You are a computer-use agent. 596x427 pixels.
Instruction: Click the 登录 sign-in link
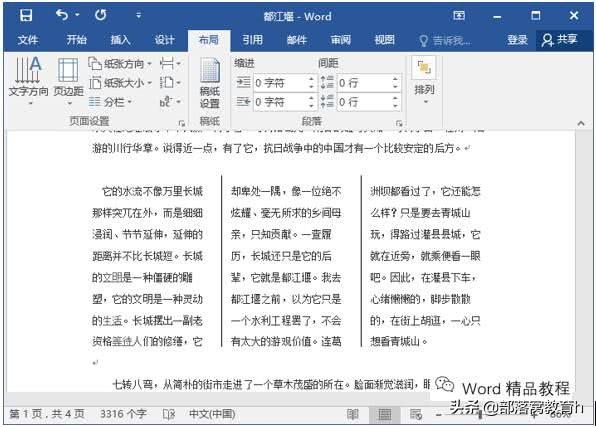[x=517, y=40]
